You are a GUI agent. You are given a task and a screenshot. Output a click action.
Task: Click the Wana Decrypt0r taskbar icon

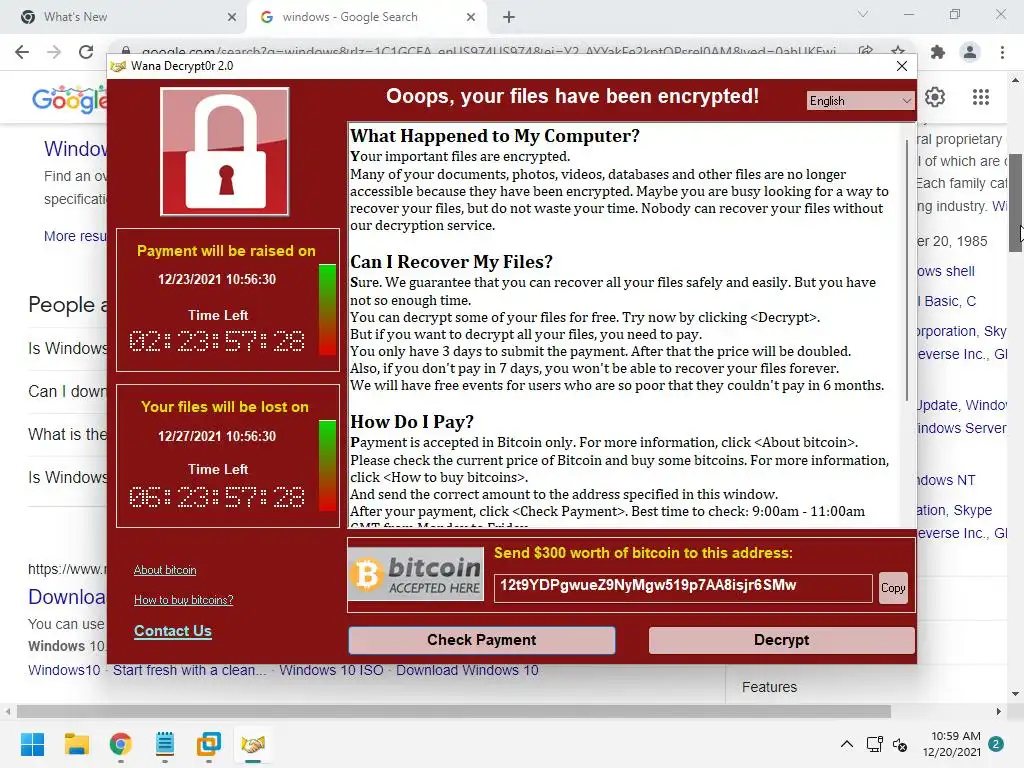pos(253,744)
